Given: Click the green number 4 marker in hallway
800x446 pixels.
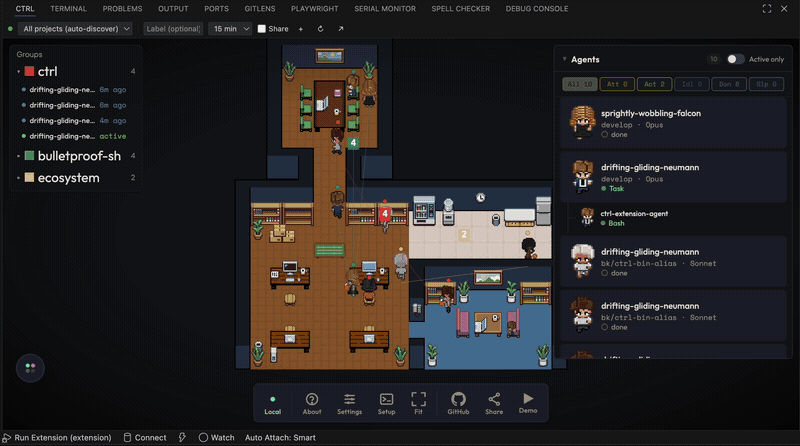Looking at the screenshot, I should click(x=353, y=143).
